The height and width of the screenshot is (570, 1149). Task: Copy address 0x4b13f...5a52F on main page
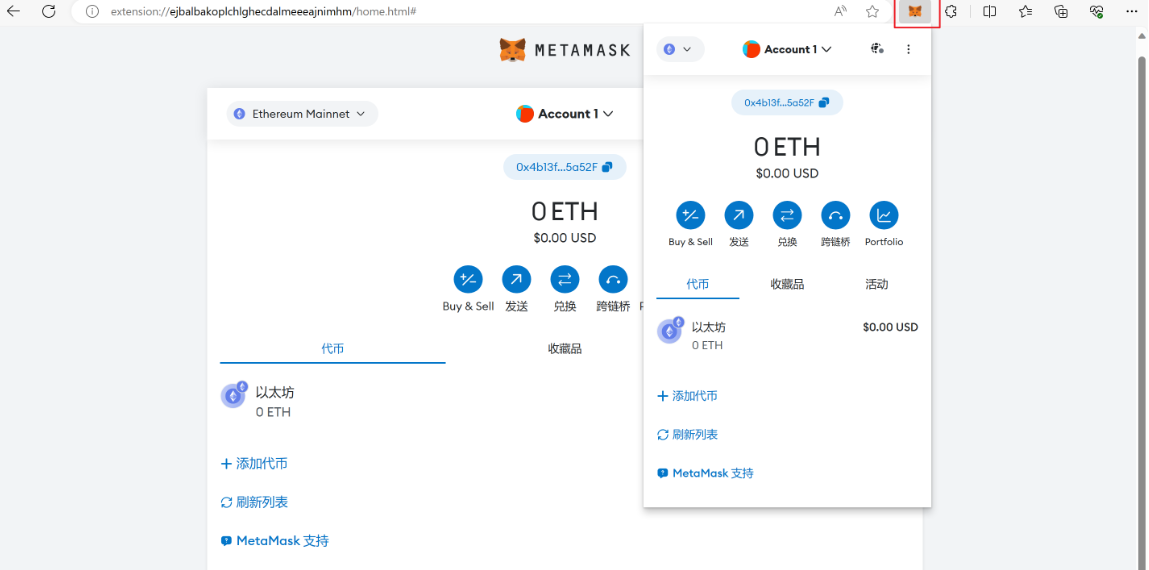click(564, 167)
